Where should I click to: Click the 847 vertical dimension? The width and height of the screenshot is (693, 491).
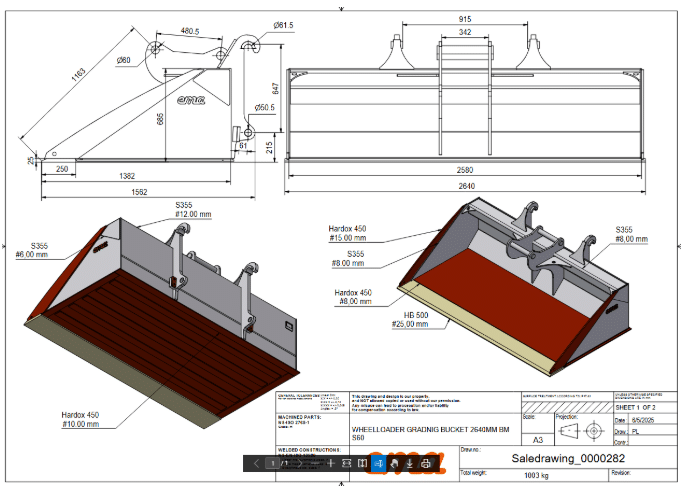coord(275,88)
